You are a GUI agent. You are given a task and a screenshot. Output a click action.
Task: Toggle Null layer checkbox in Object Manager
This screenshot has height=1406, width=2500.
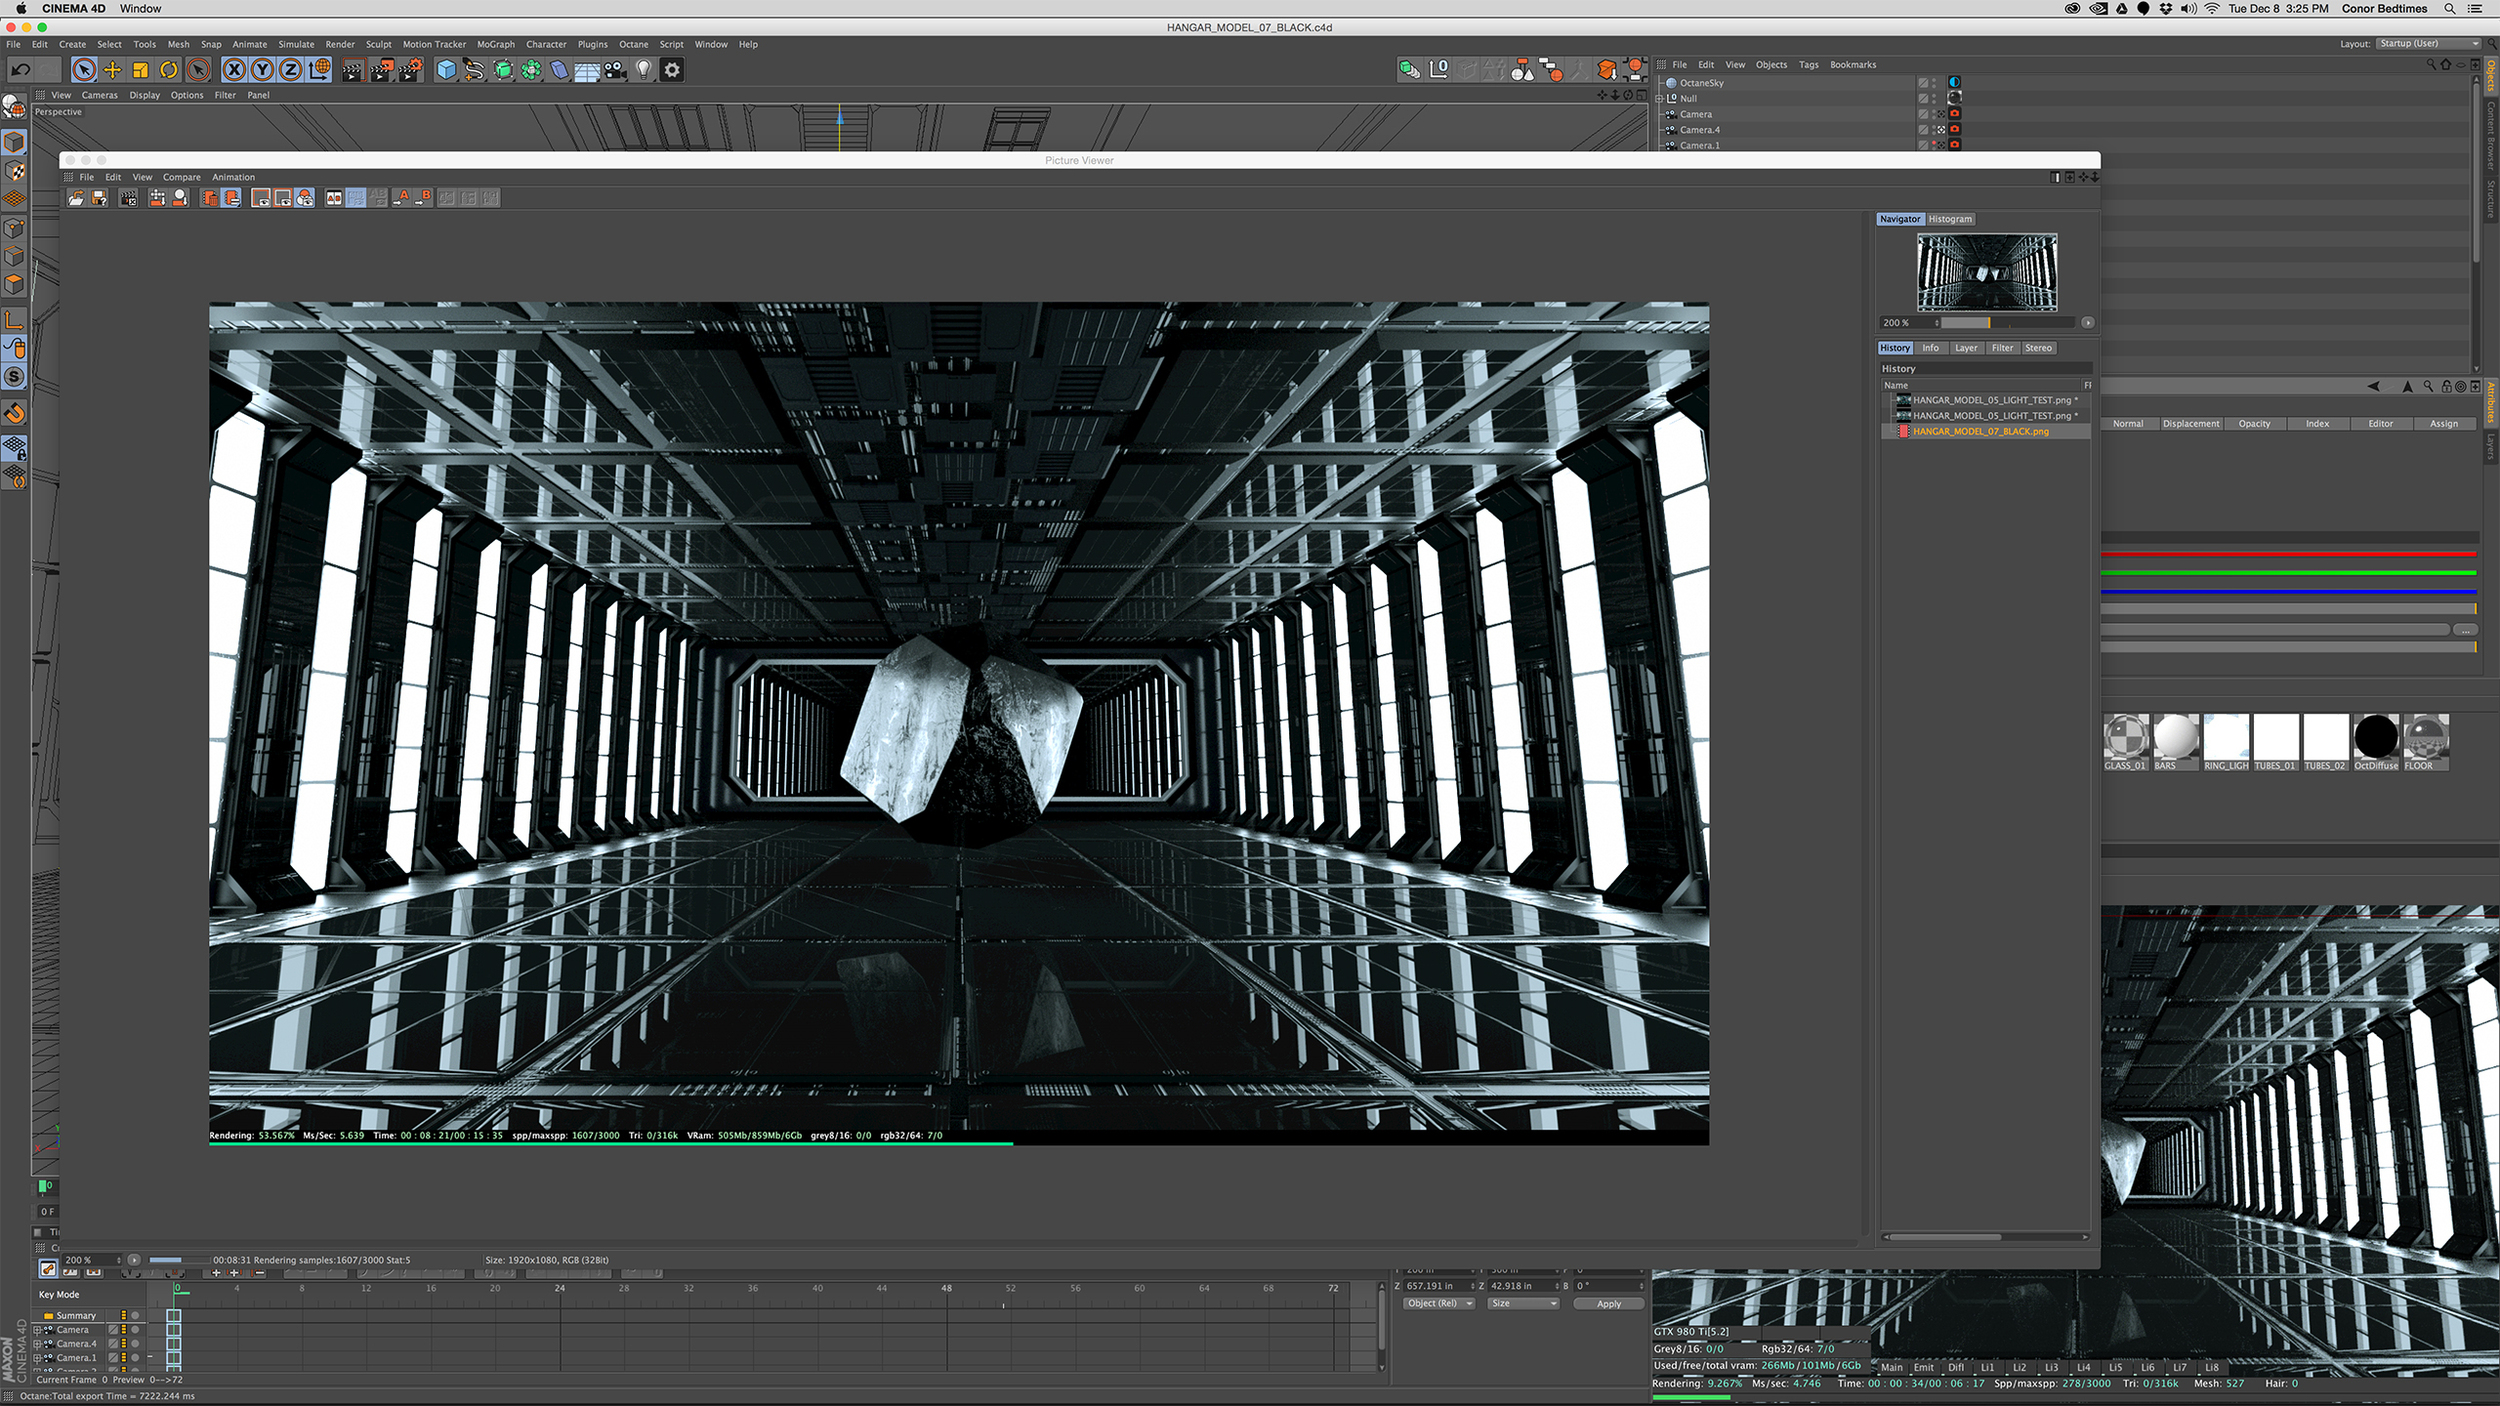pyautogui.click(x=1922, y=98)
